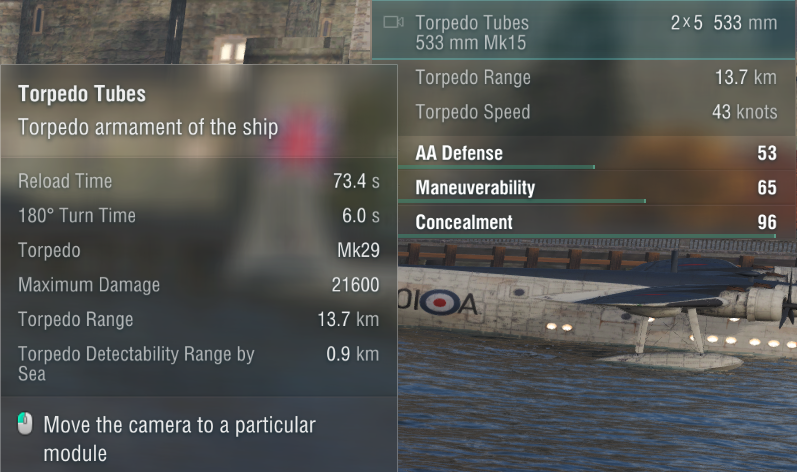This screenshot has height=472, width=797.
Task: Click the 180° Turn Time row
Action: [x=198, y=216]
